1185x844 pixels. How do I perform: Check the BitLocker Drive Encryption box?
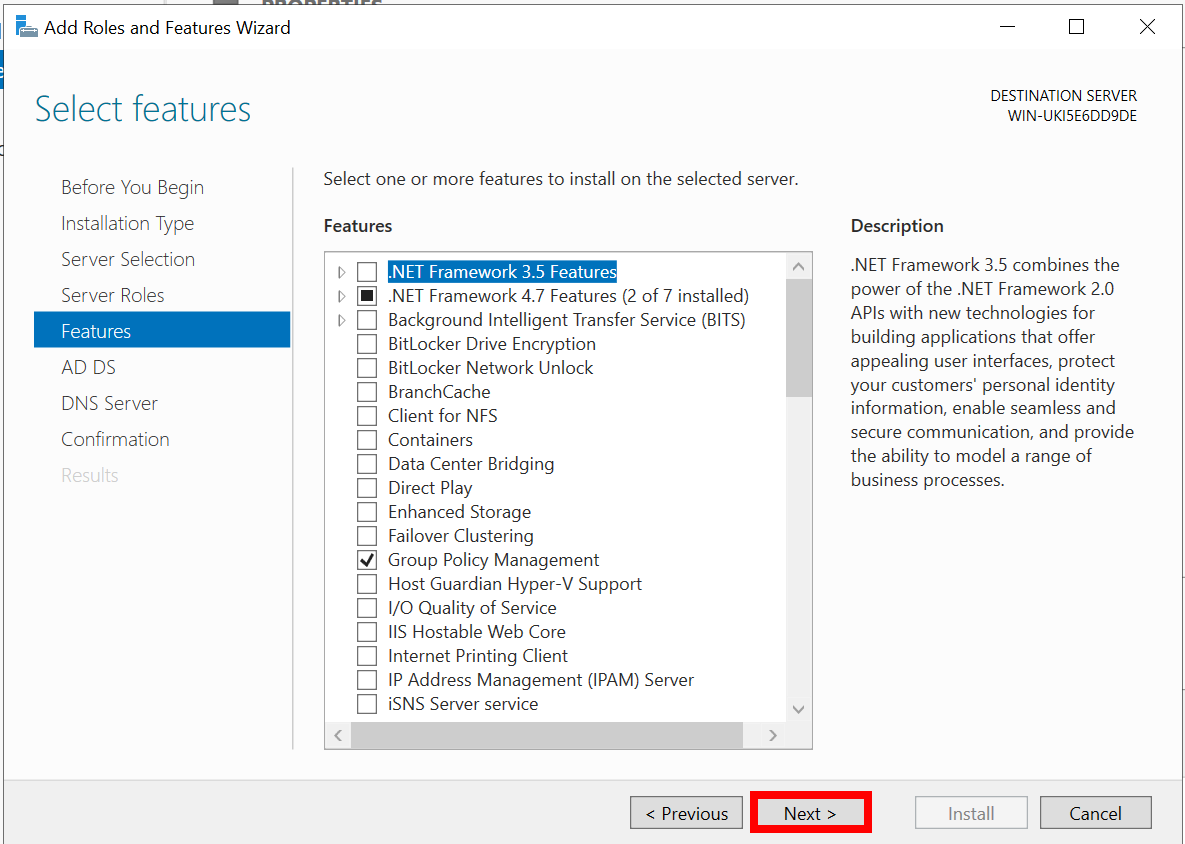[x=367, y=344]
